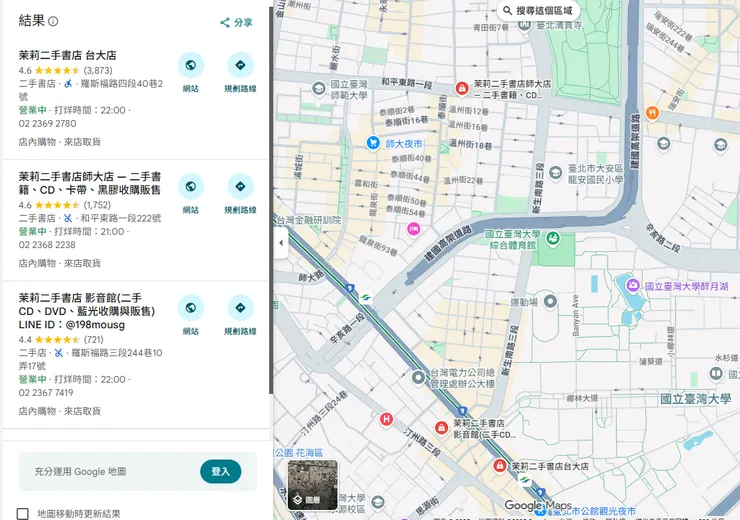Image resolution: width=740 pixels, height=520 pixels.
Task: Click phone number 02 2368 2238
Action: pyautogui.click(x=47, y=245)
